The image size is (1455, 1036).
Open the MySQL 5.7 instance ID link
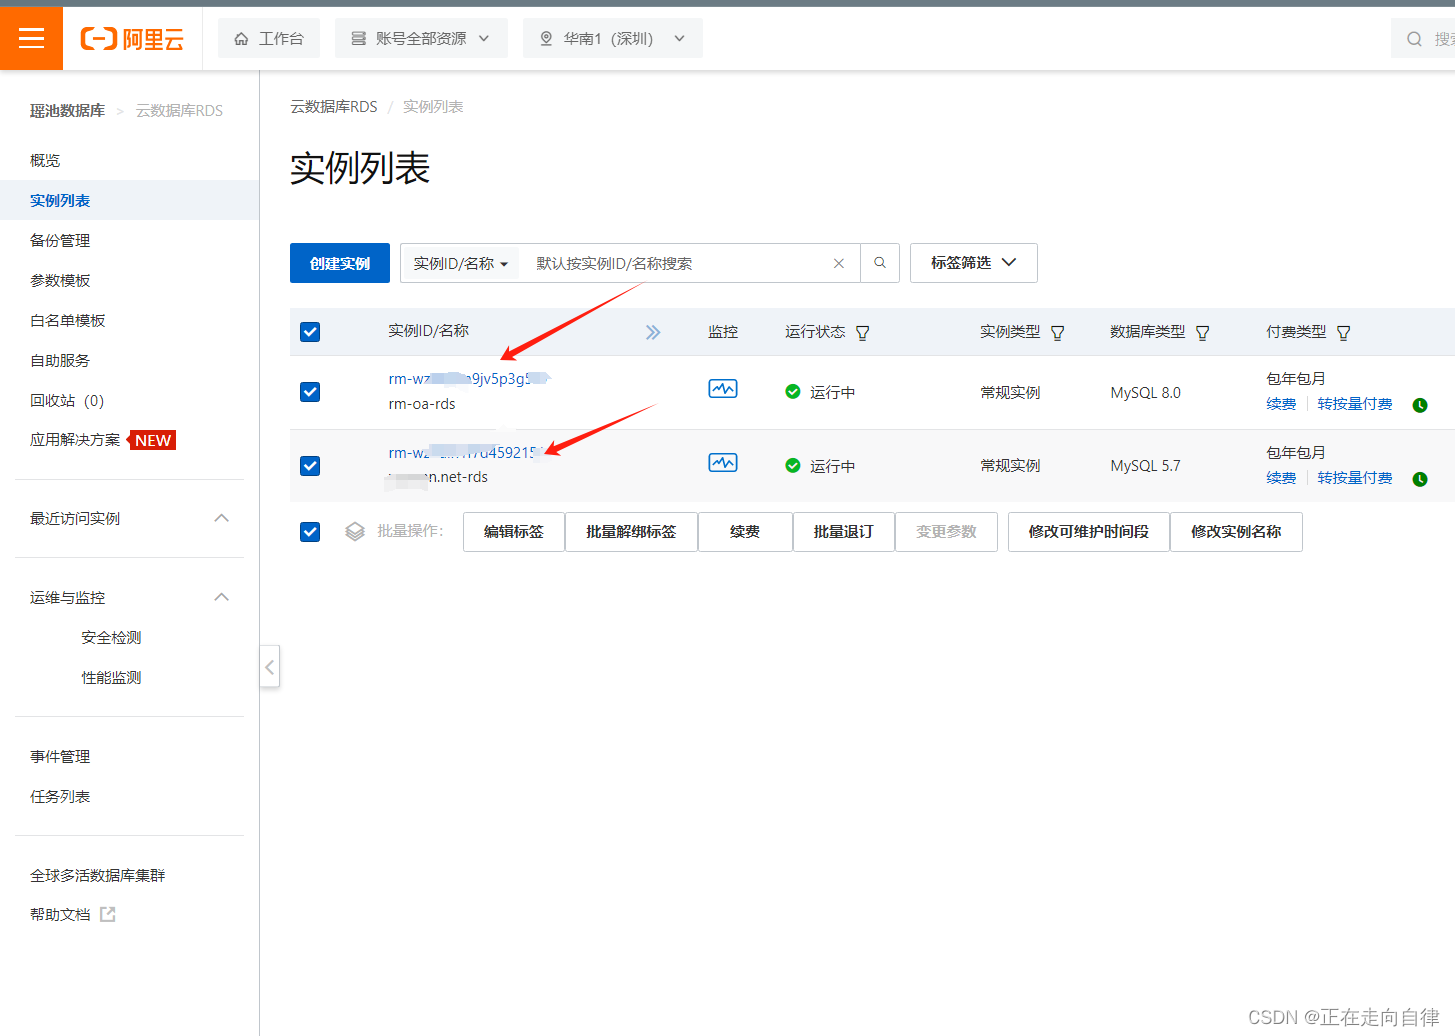coord(466,453)
